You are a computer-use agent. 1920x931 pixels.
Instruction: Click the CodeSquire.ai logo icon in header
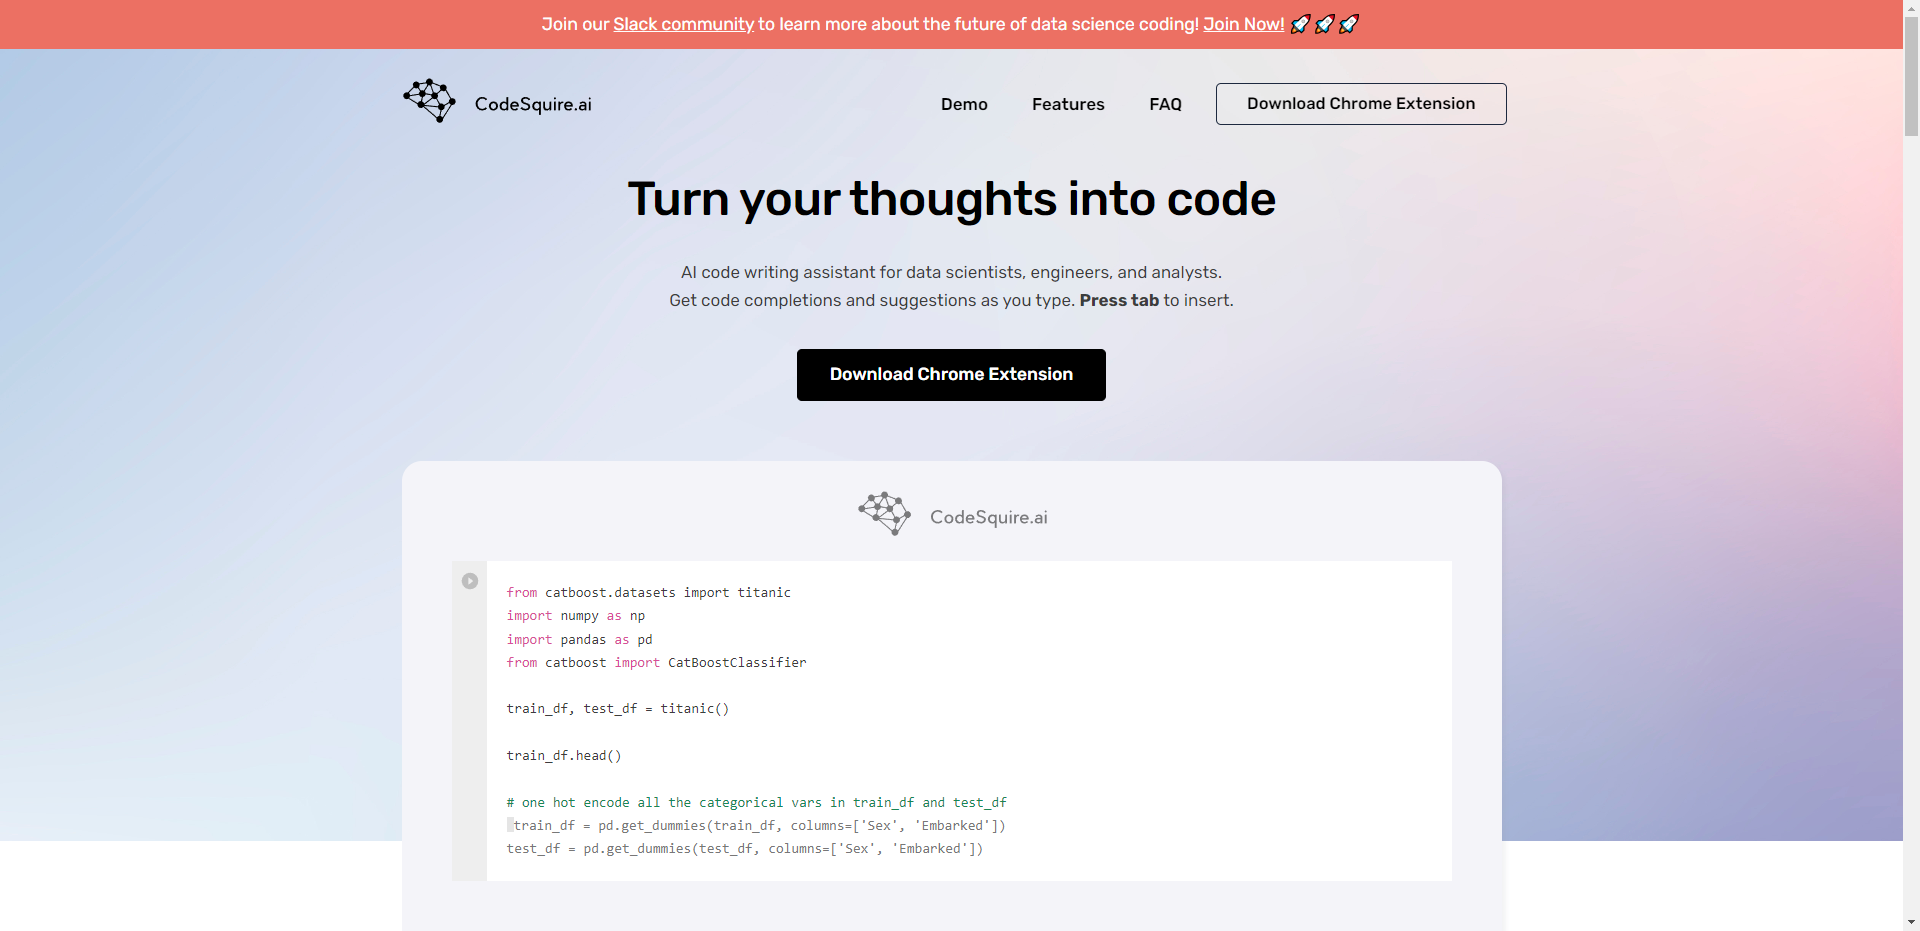[429, 101]
